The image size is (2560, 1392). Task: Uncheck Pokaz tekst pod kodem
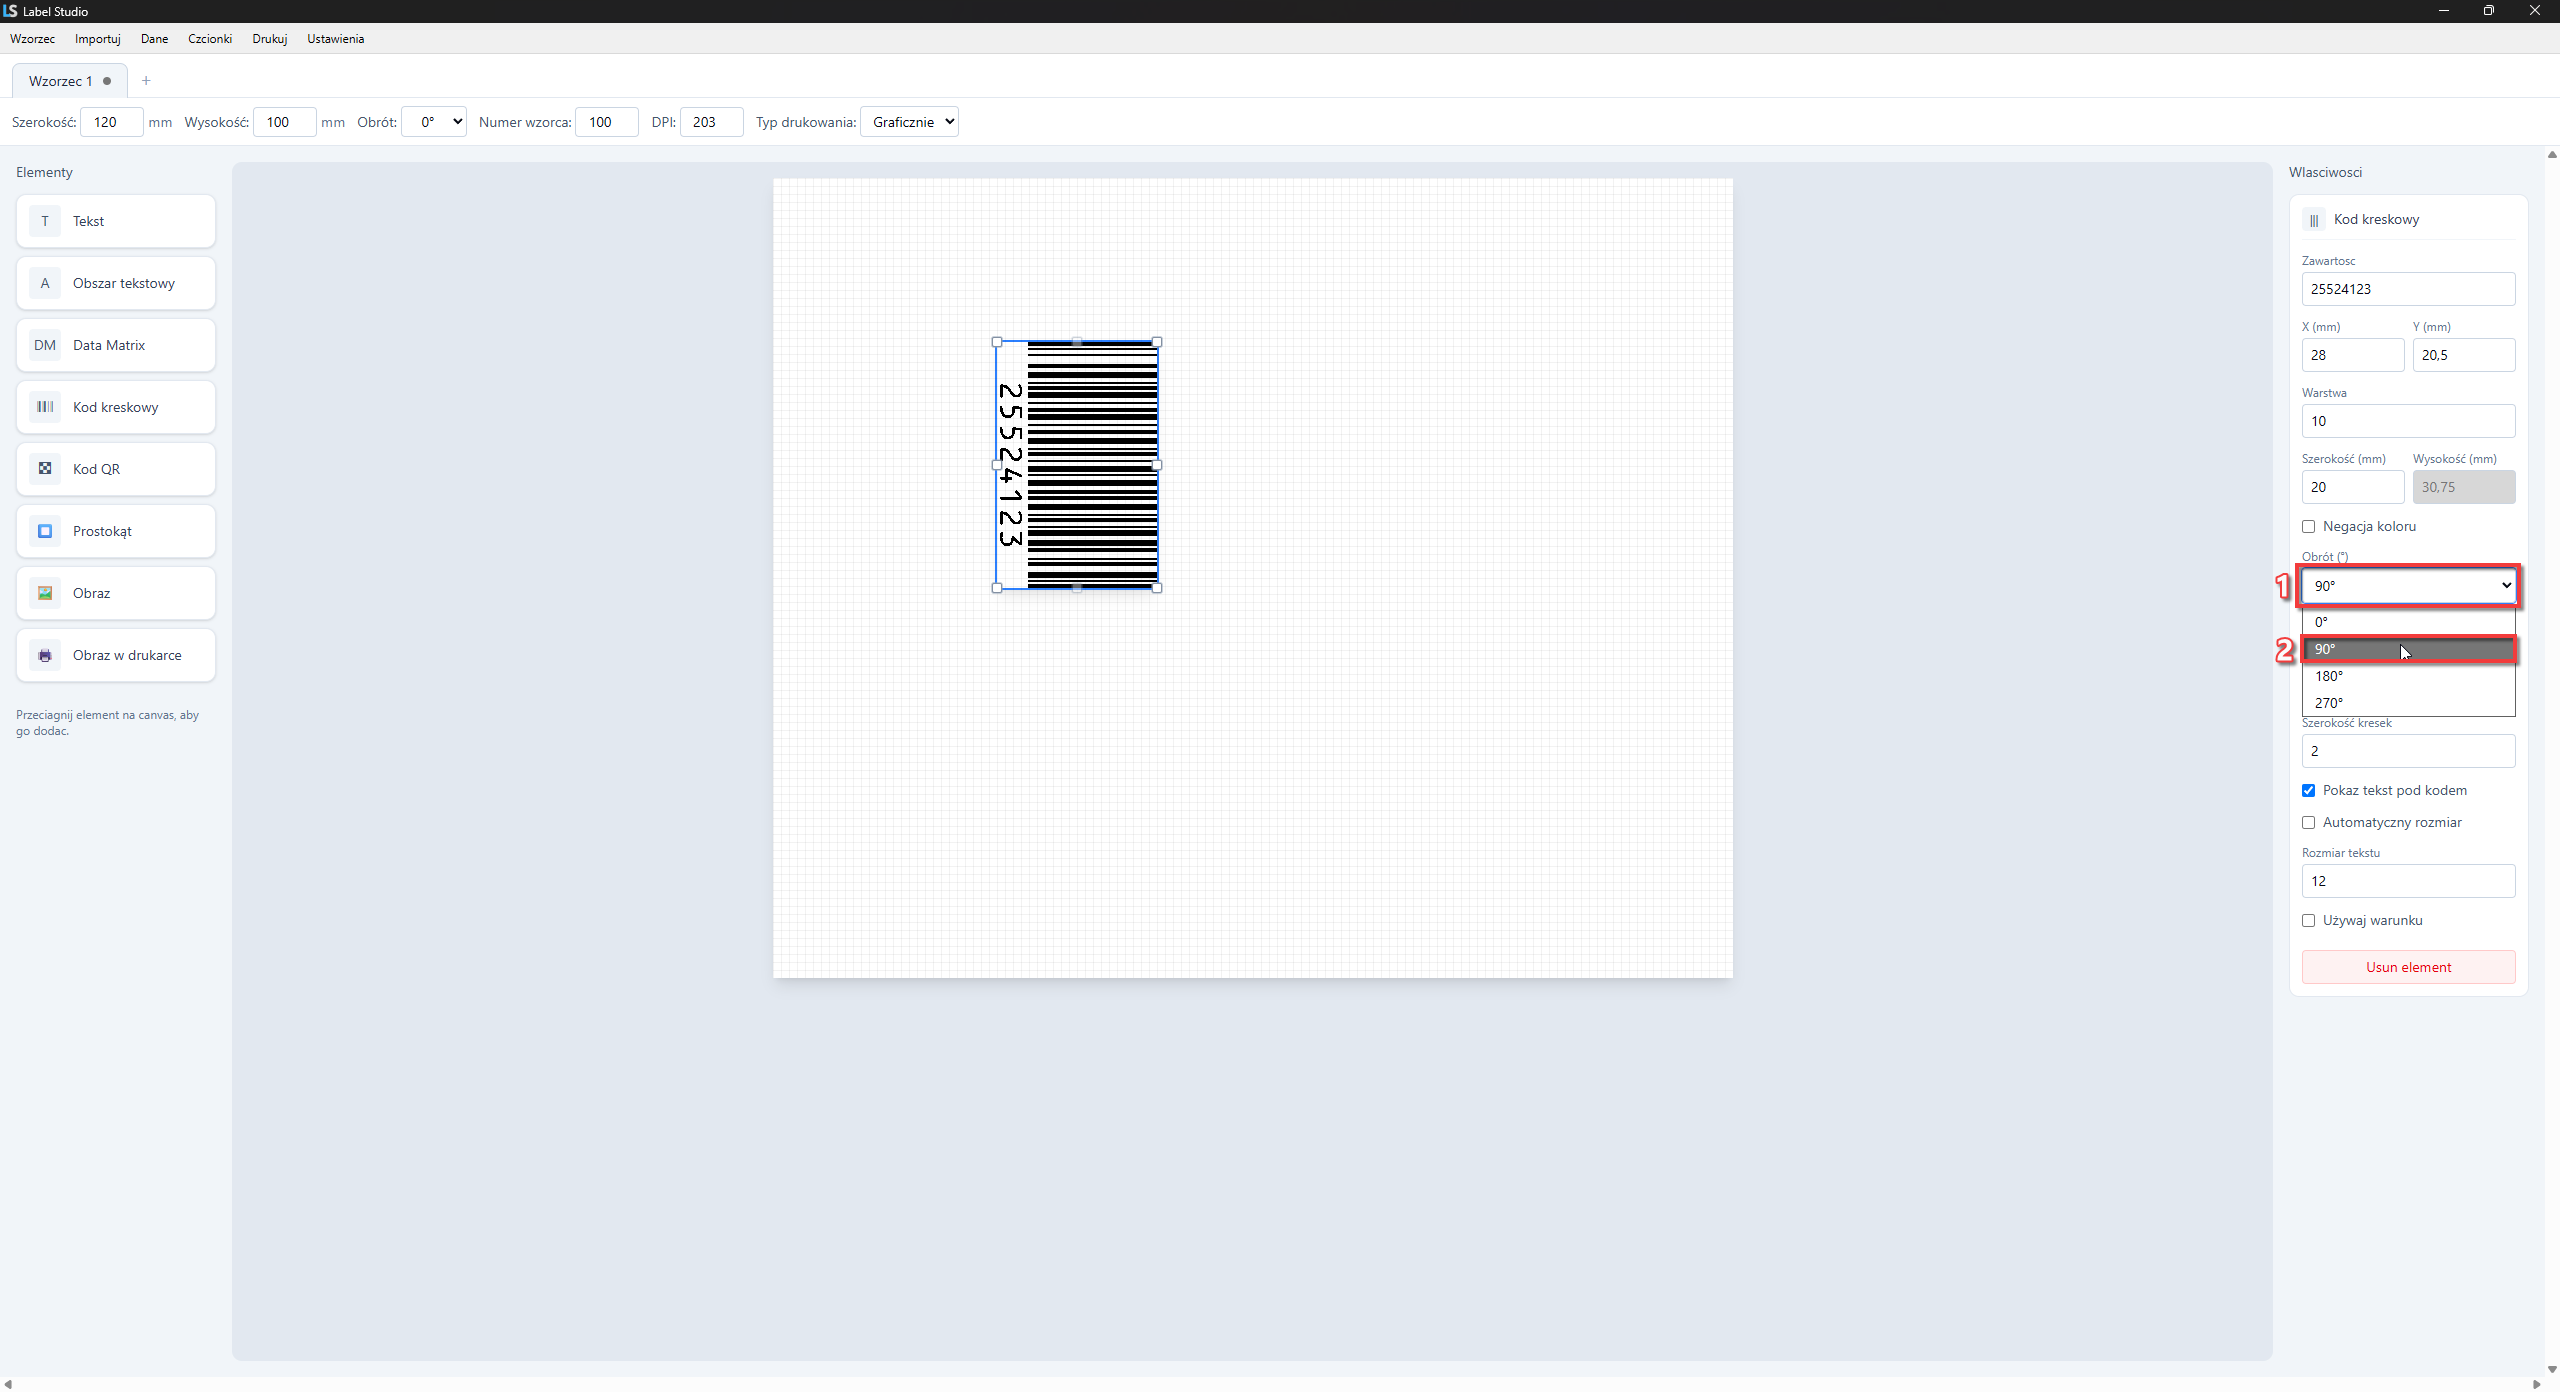[2309, 791]
